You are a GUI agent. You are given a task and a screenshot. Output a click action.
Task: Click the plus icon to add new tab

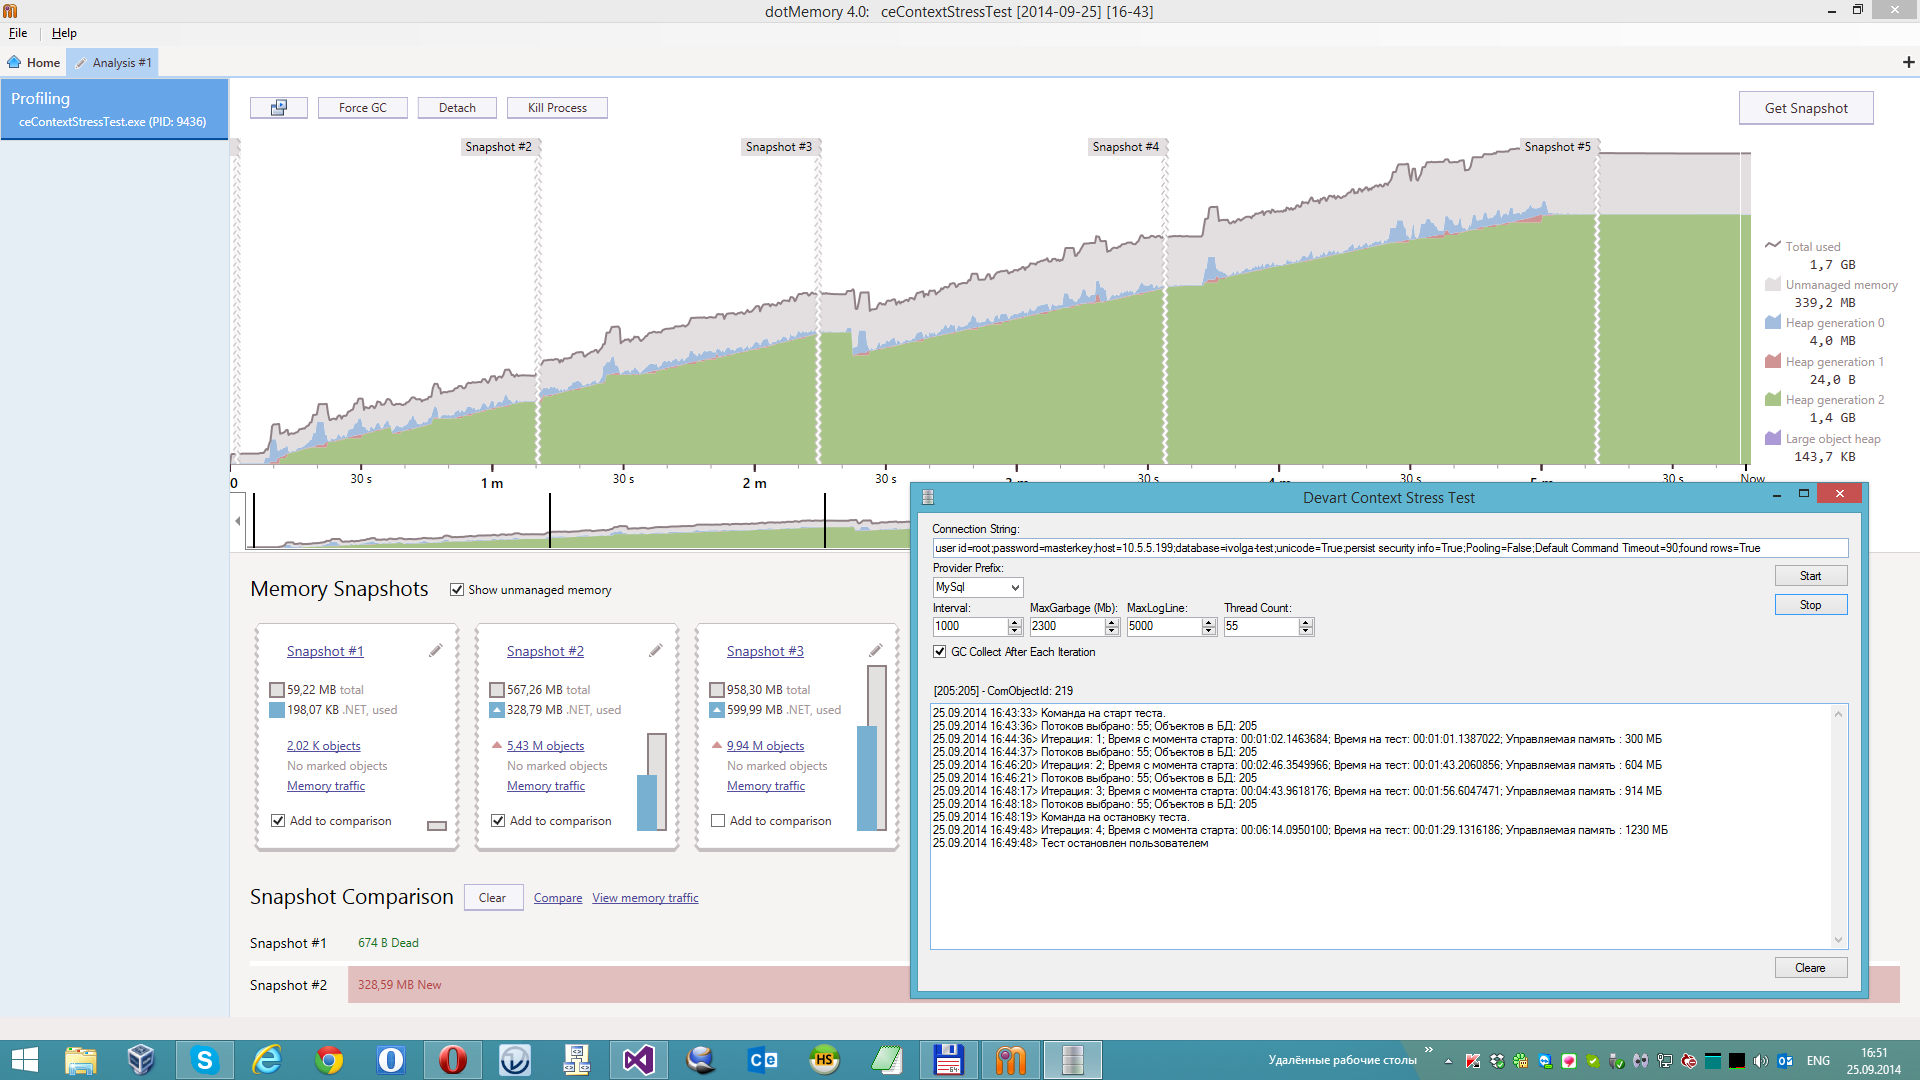tap(1908, 62)
